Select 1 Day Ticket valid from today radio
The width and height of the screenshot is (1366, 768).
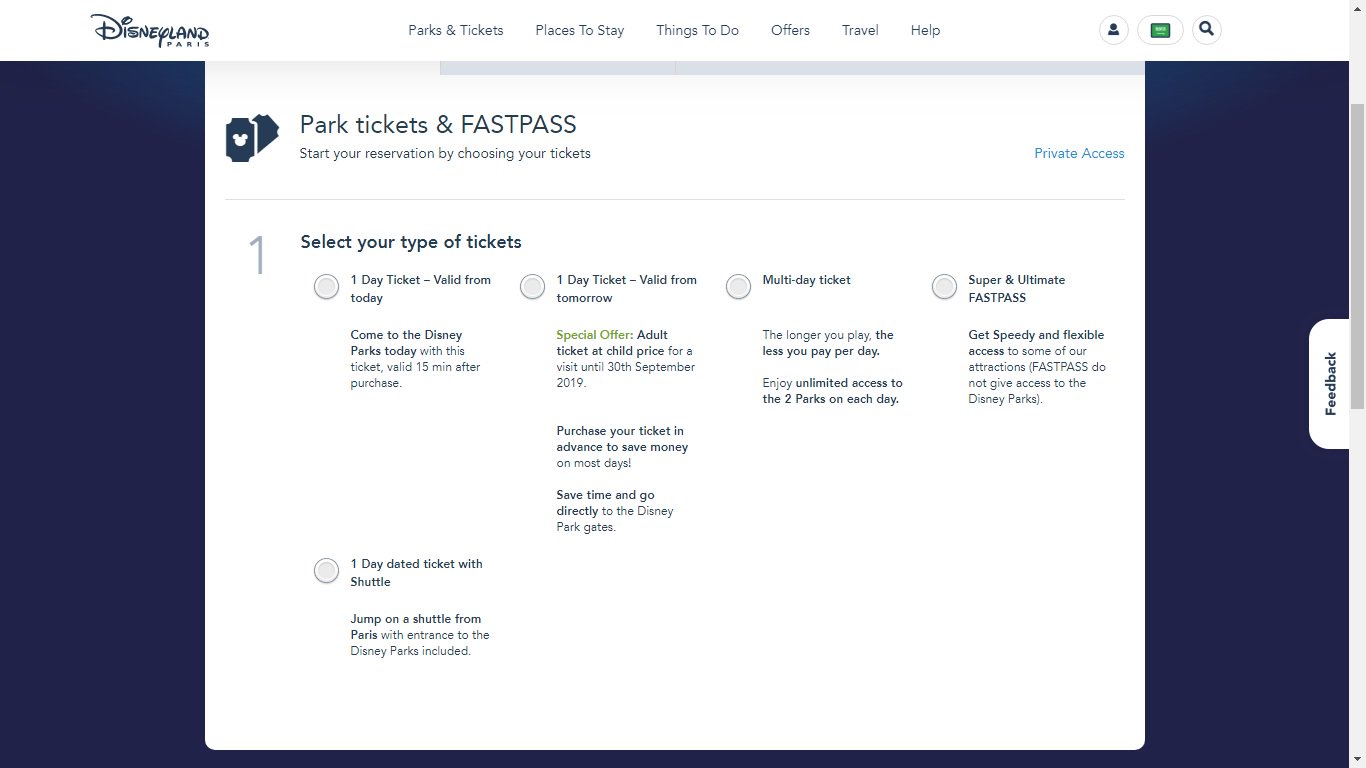tap(326, 287)
